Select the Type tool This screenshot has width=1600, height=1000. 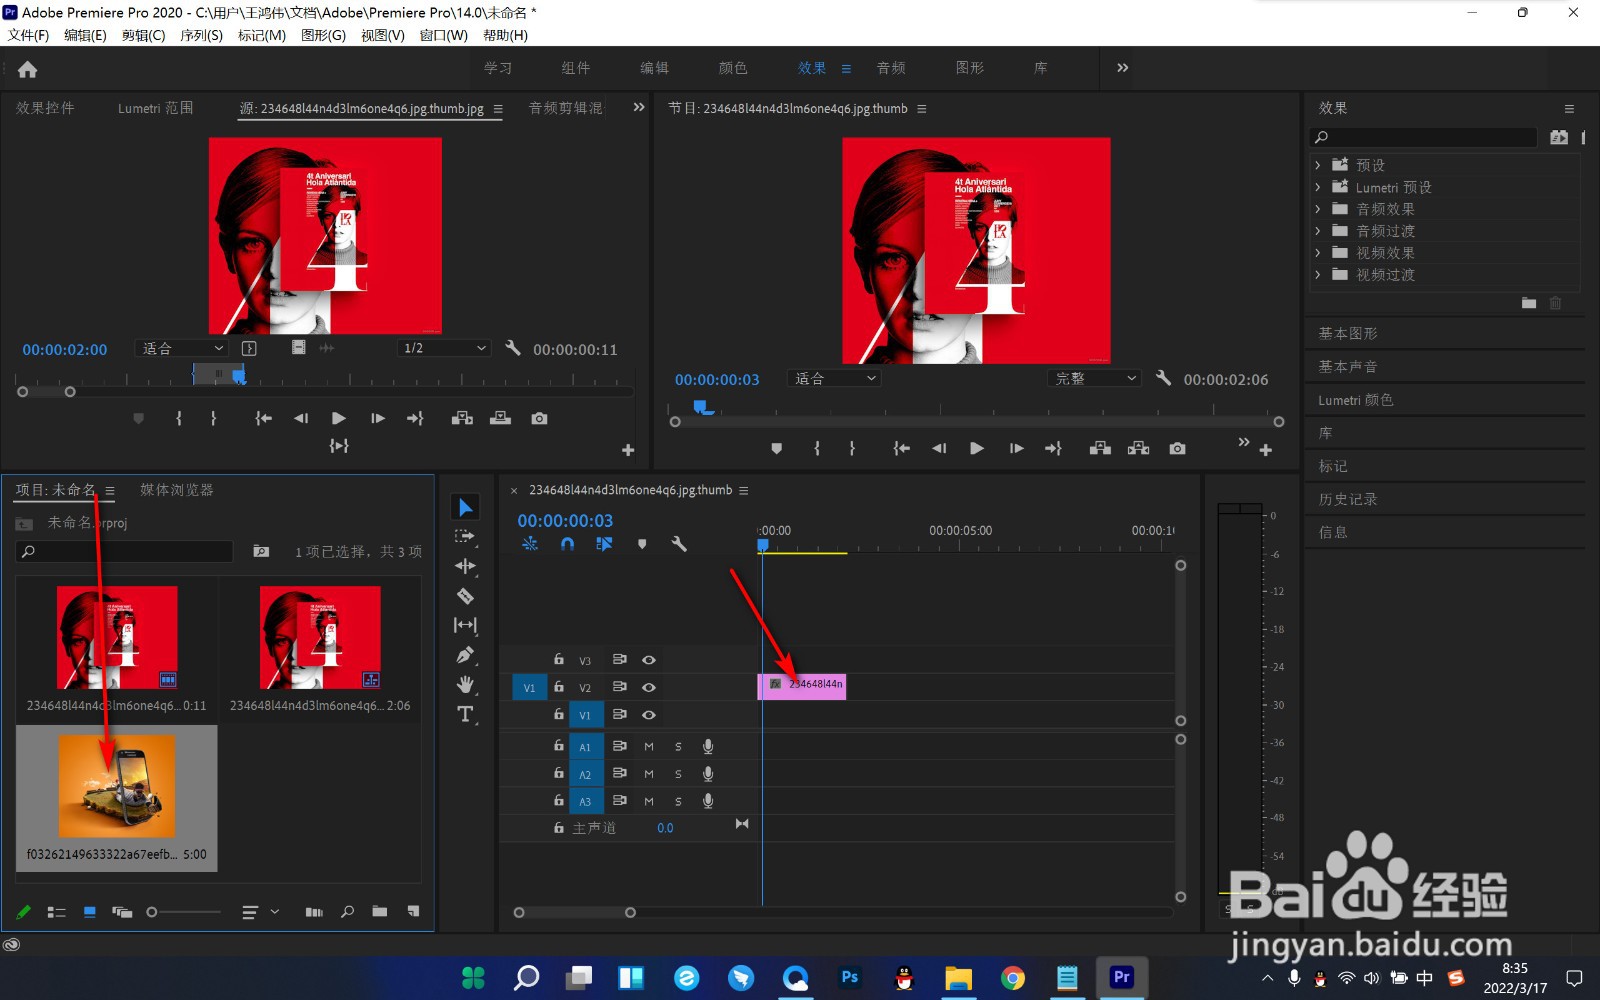(x=465, y=714)
